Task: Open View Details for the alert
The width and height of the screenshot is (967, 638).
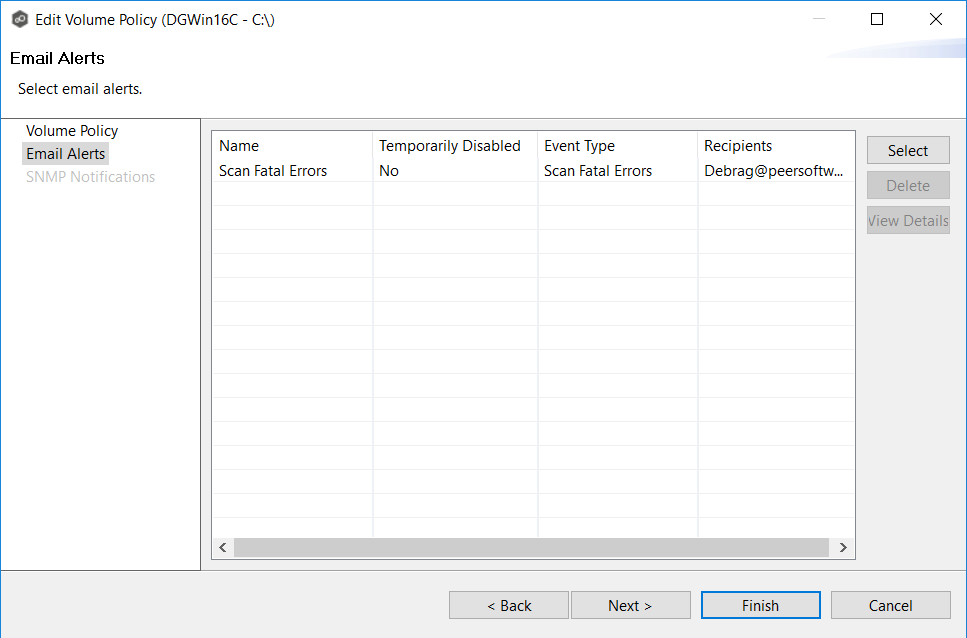Action: (x=907, y=221)
